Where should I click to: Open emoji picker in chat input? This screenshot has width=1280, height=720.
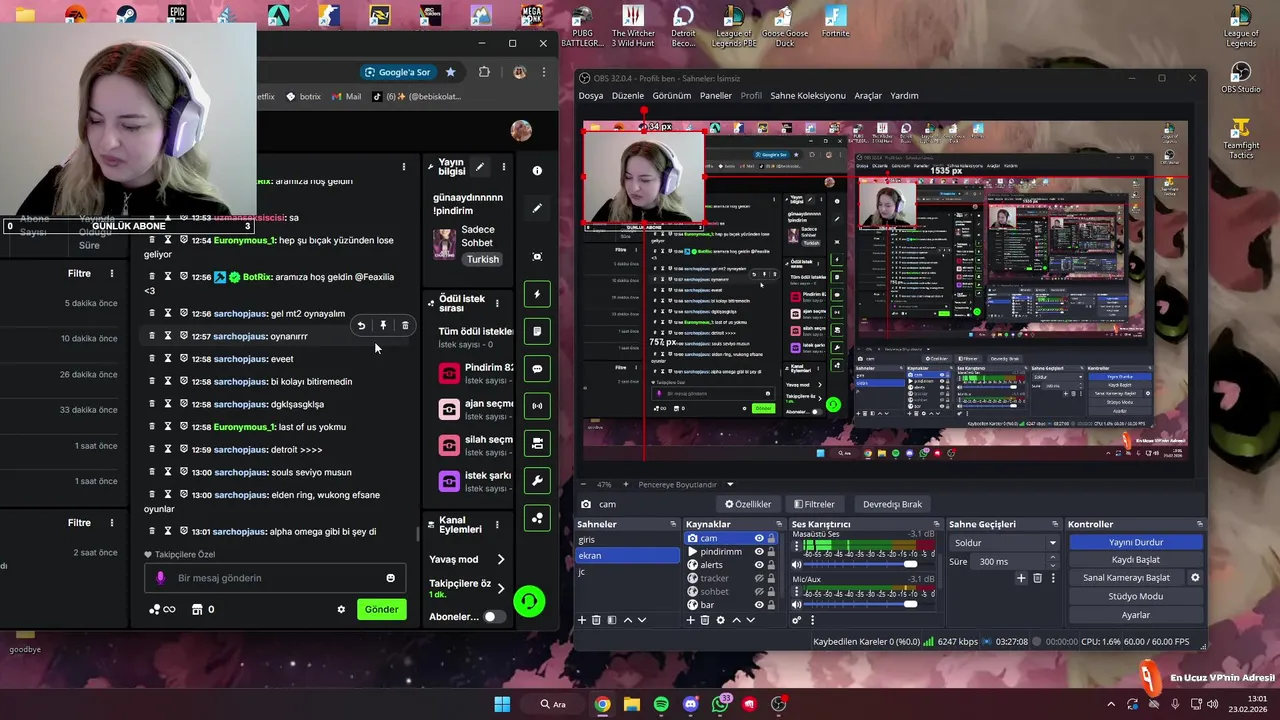(x=390, y=578)
